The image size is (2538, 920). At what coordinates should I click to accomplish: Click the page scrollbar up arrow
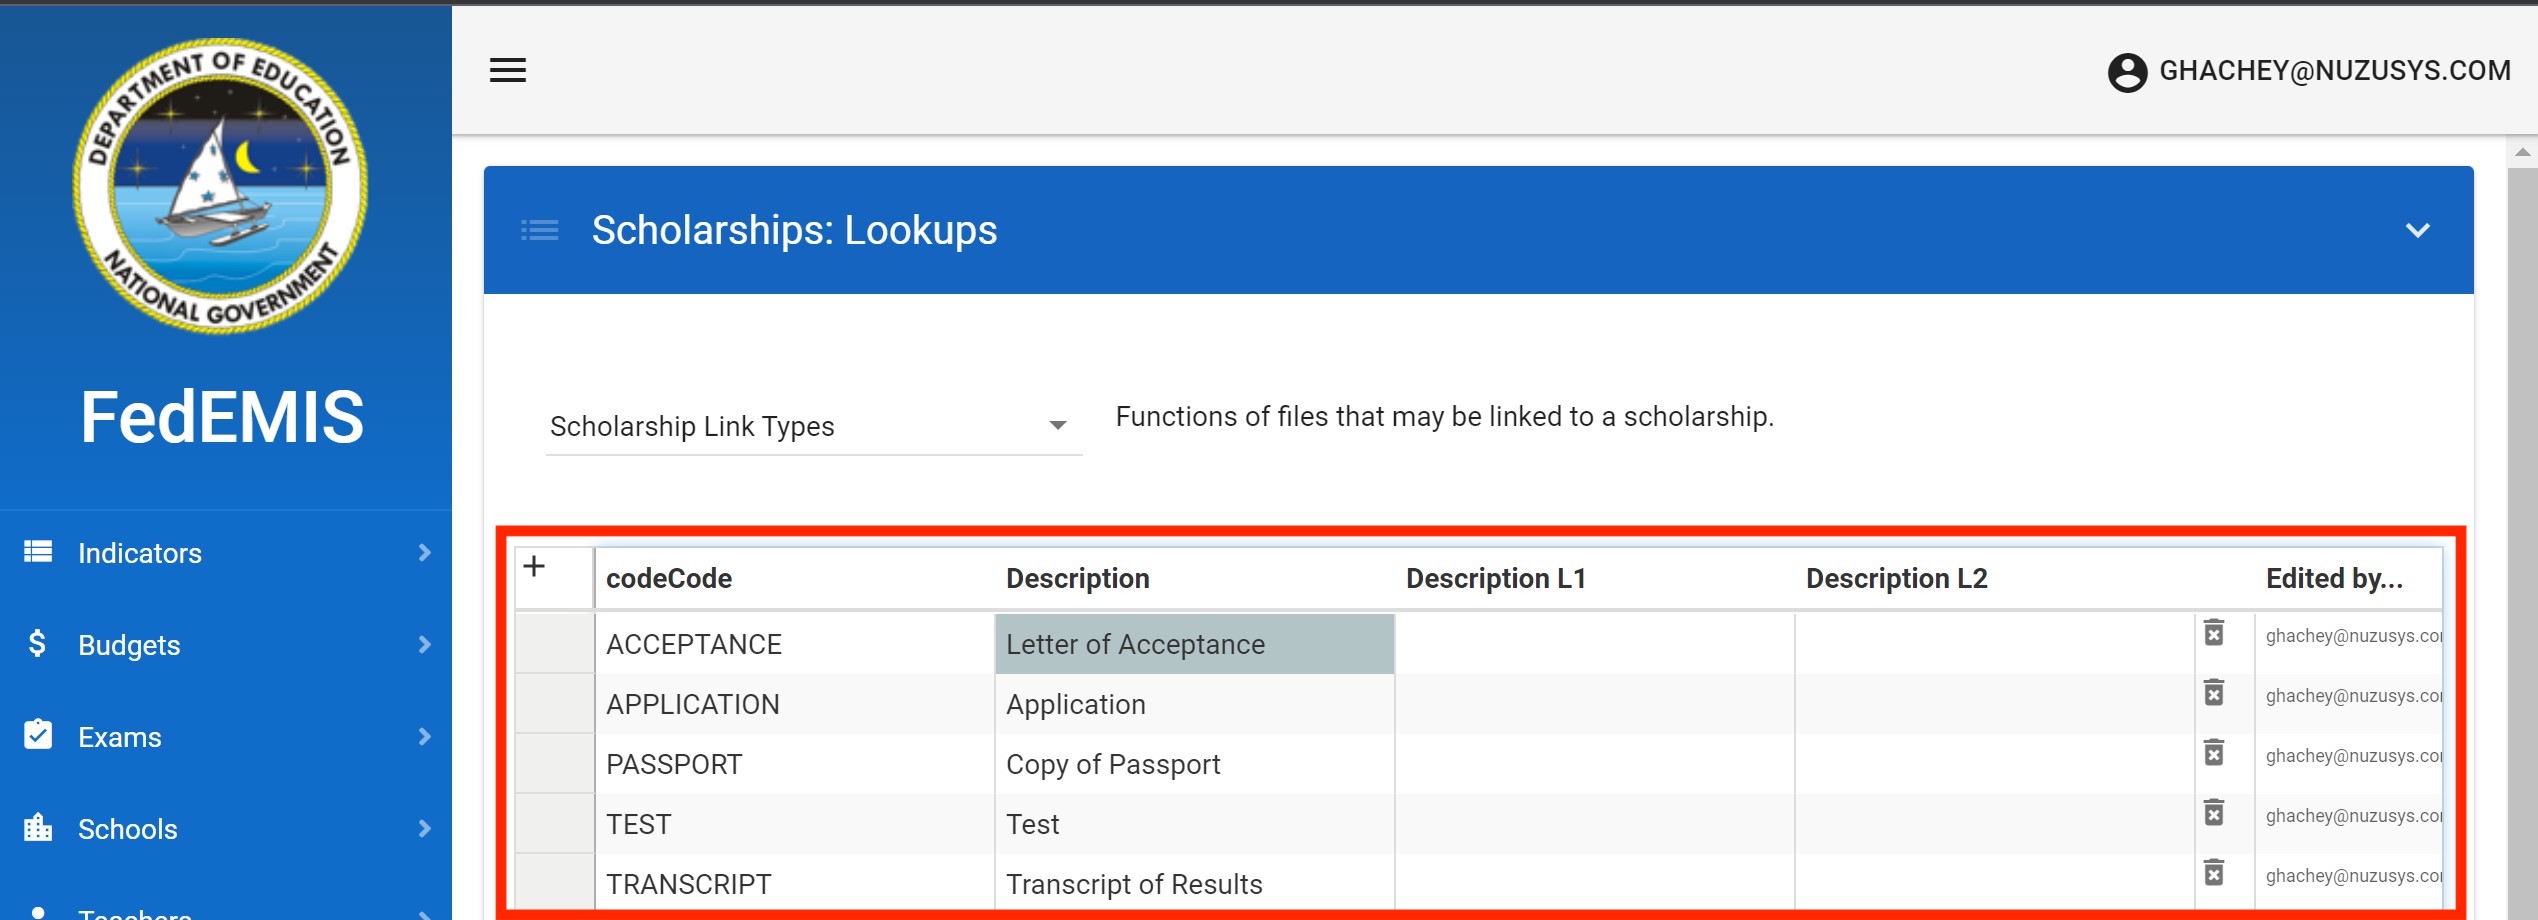[x=2522, y=153]
